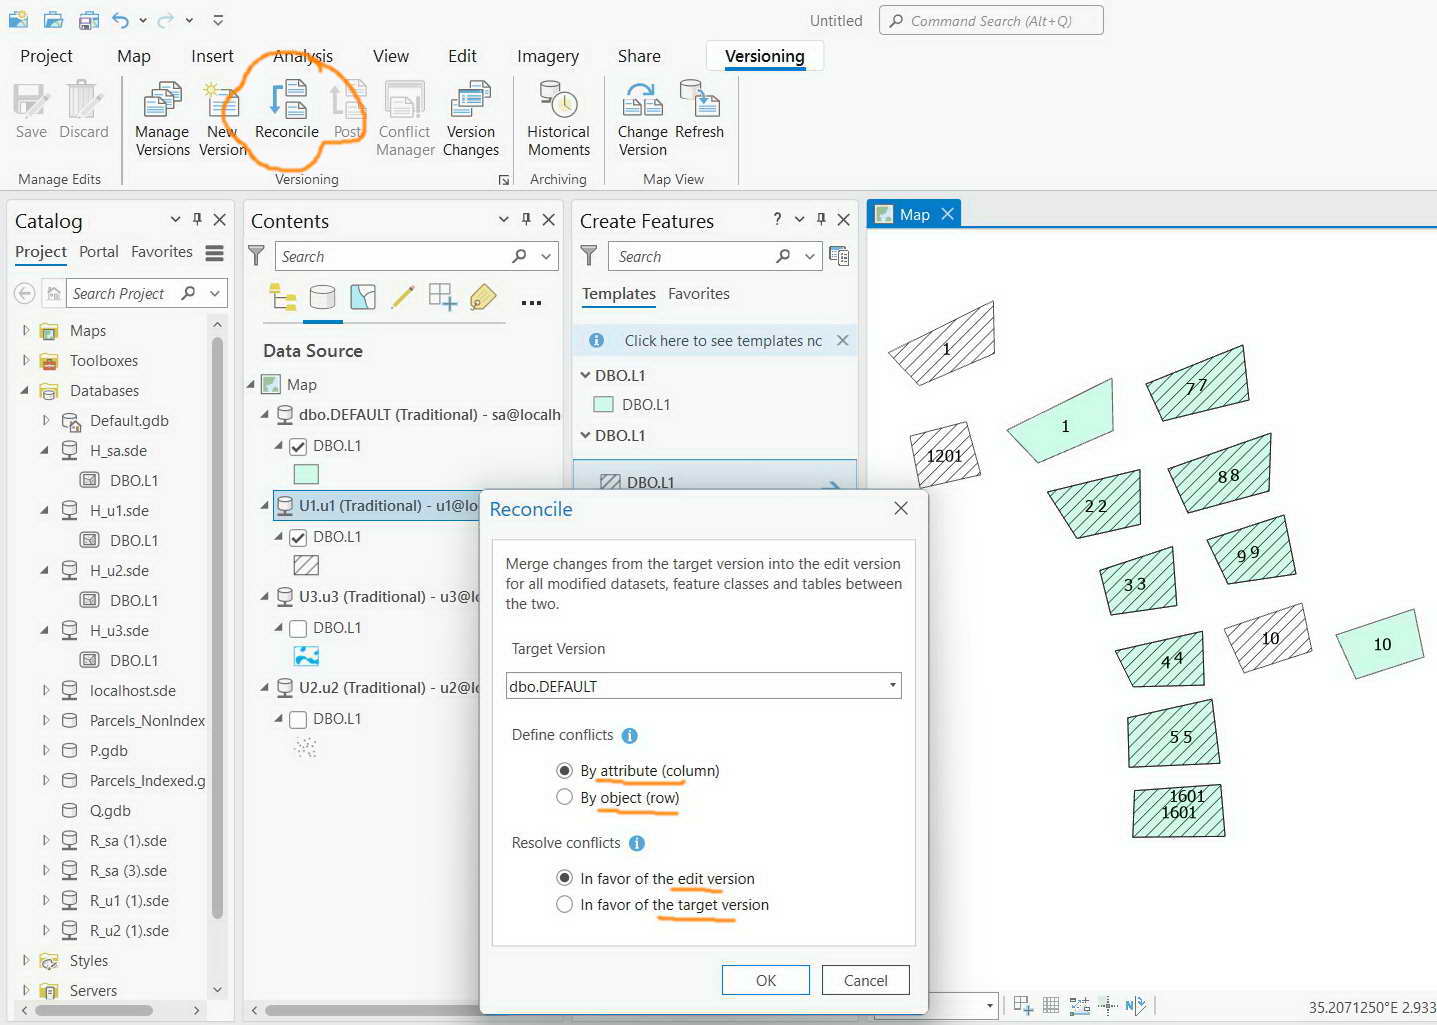Image resolution: width=1437 pixels, height=1025 pixels.
Task: Click the Resolve conflicts info icon
Action: 636,843
